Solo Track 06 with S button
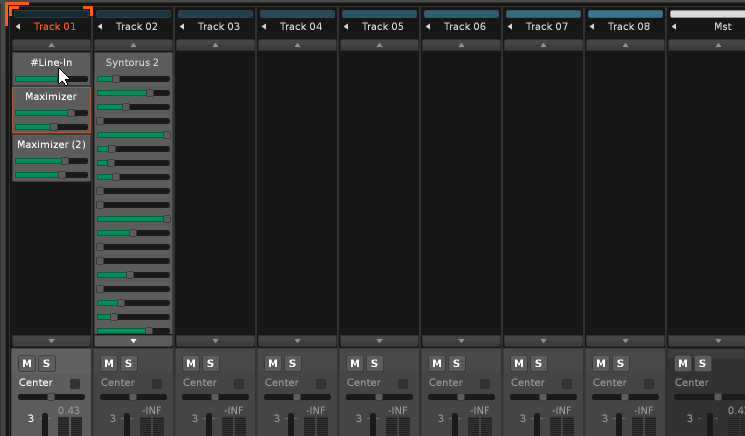The image size is (745, 436). 456,363
